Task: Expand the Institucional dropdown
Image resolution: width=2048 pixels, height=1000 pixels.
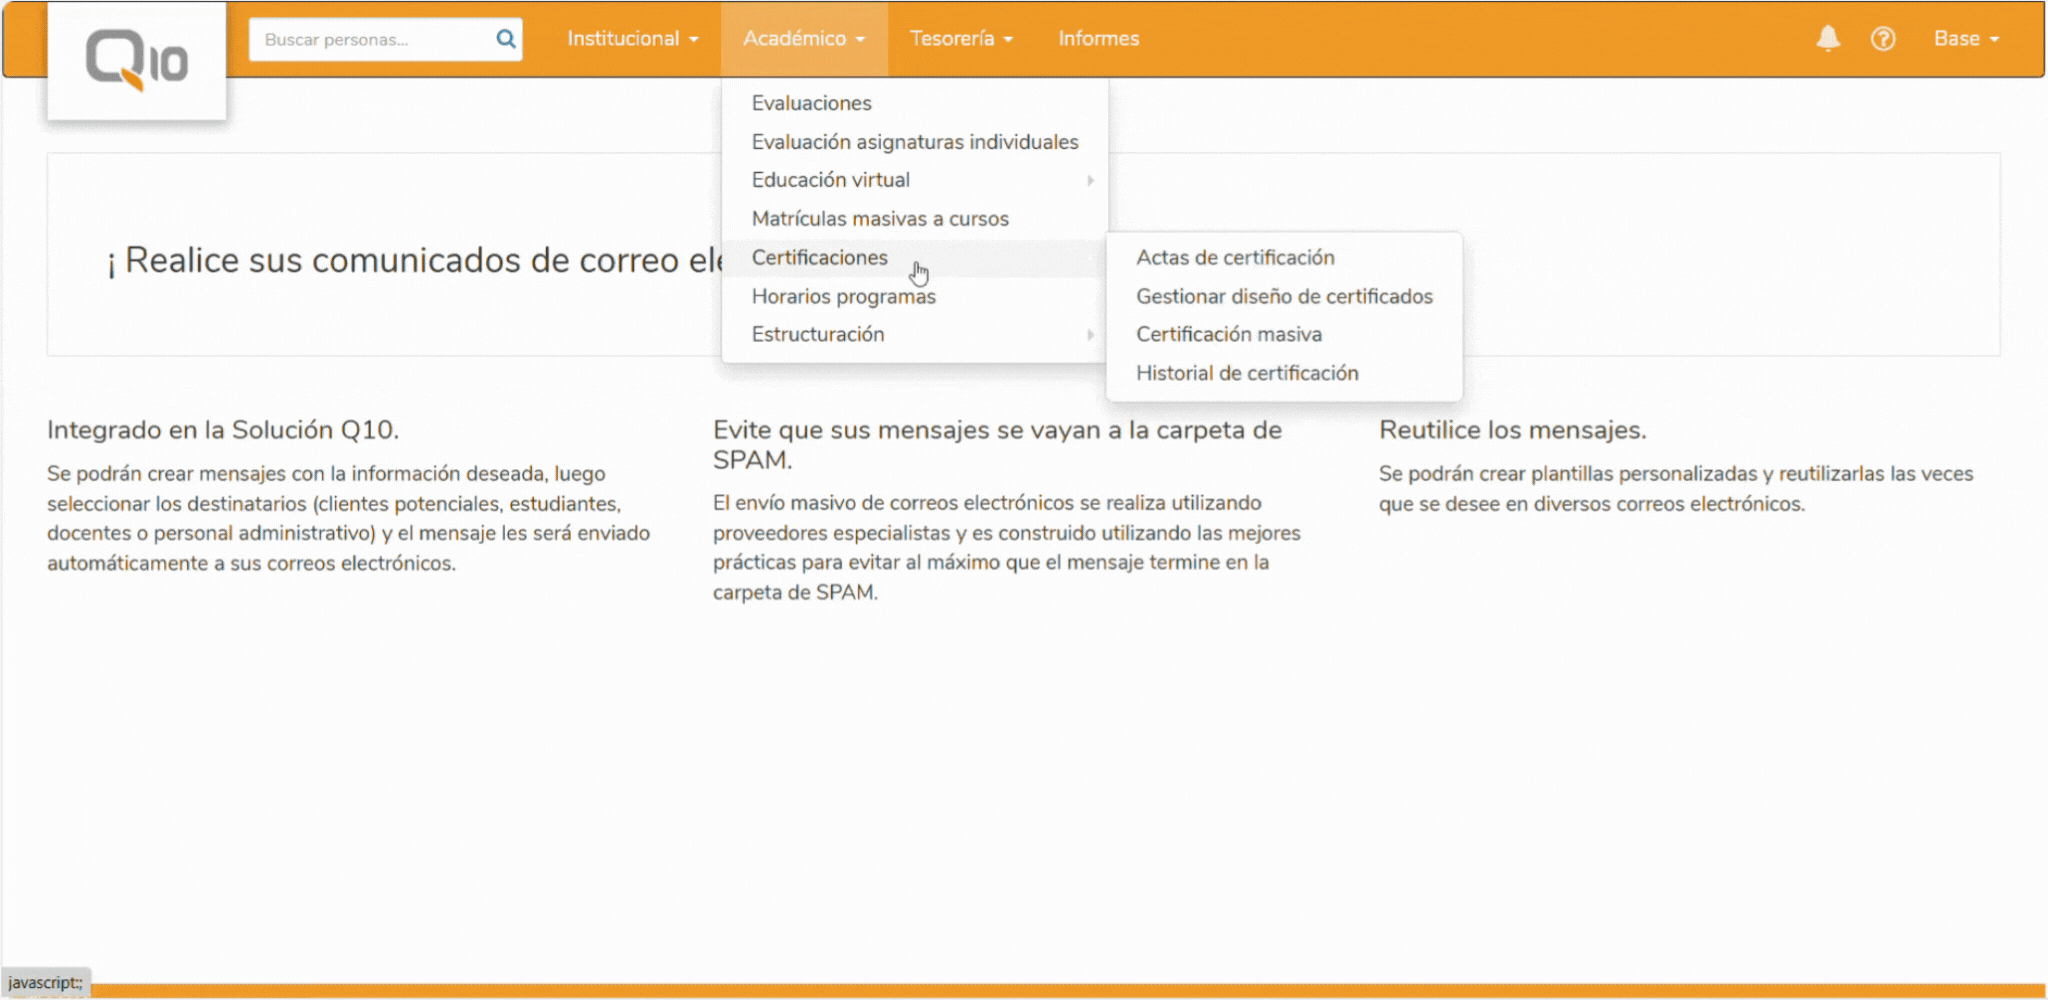Action: [631, 38]
